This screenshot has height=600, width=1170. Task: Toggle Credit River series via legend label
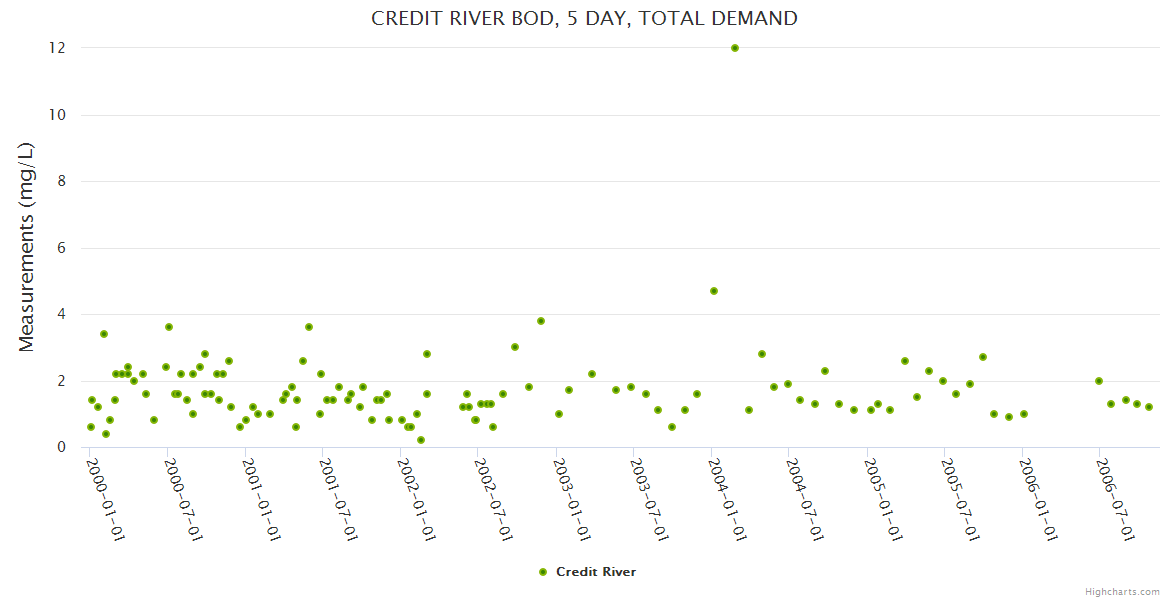[x=595, y=572]
